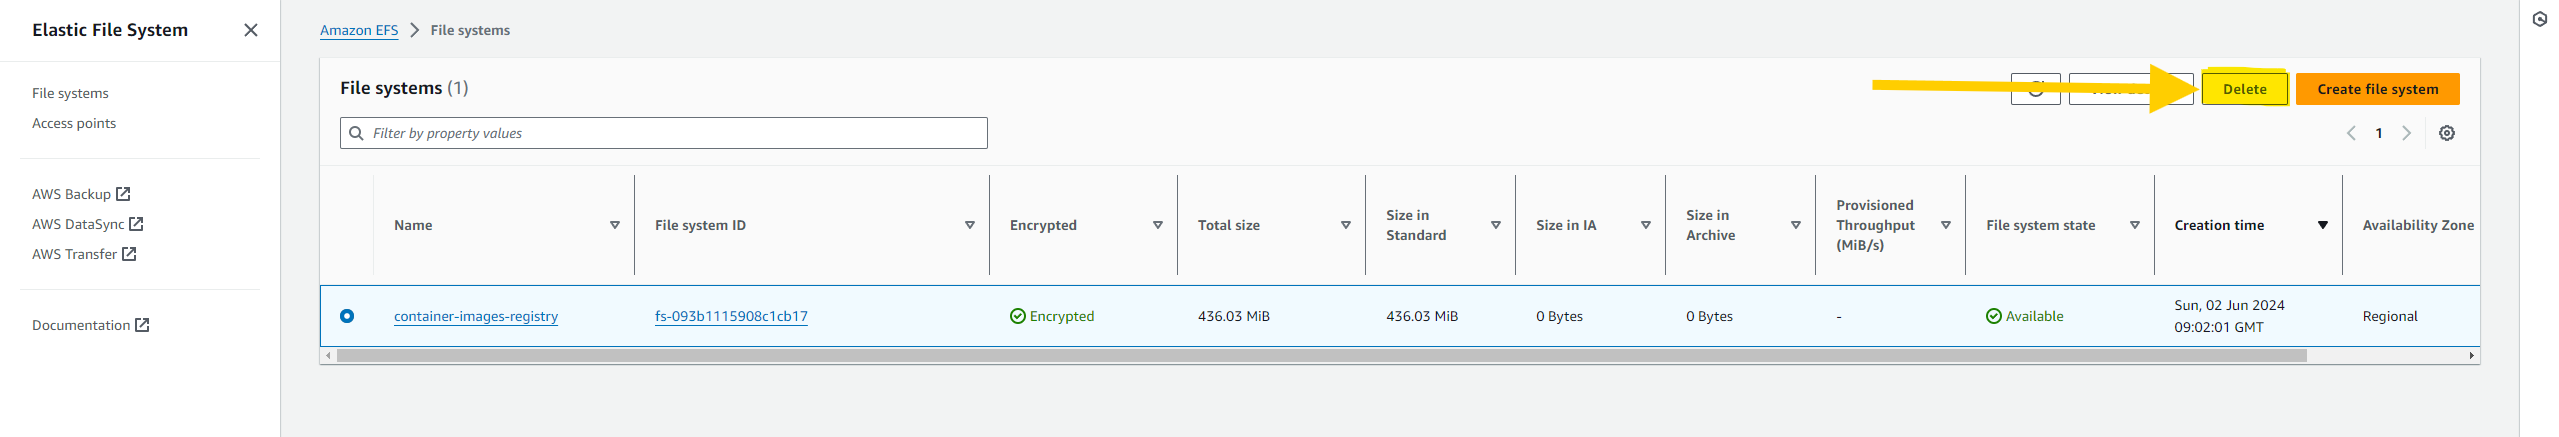The width and height of the screenshot is (2559, 437).
Task: Open table preferences gear icon
Action: coord(2446,133)
